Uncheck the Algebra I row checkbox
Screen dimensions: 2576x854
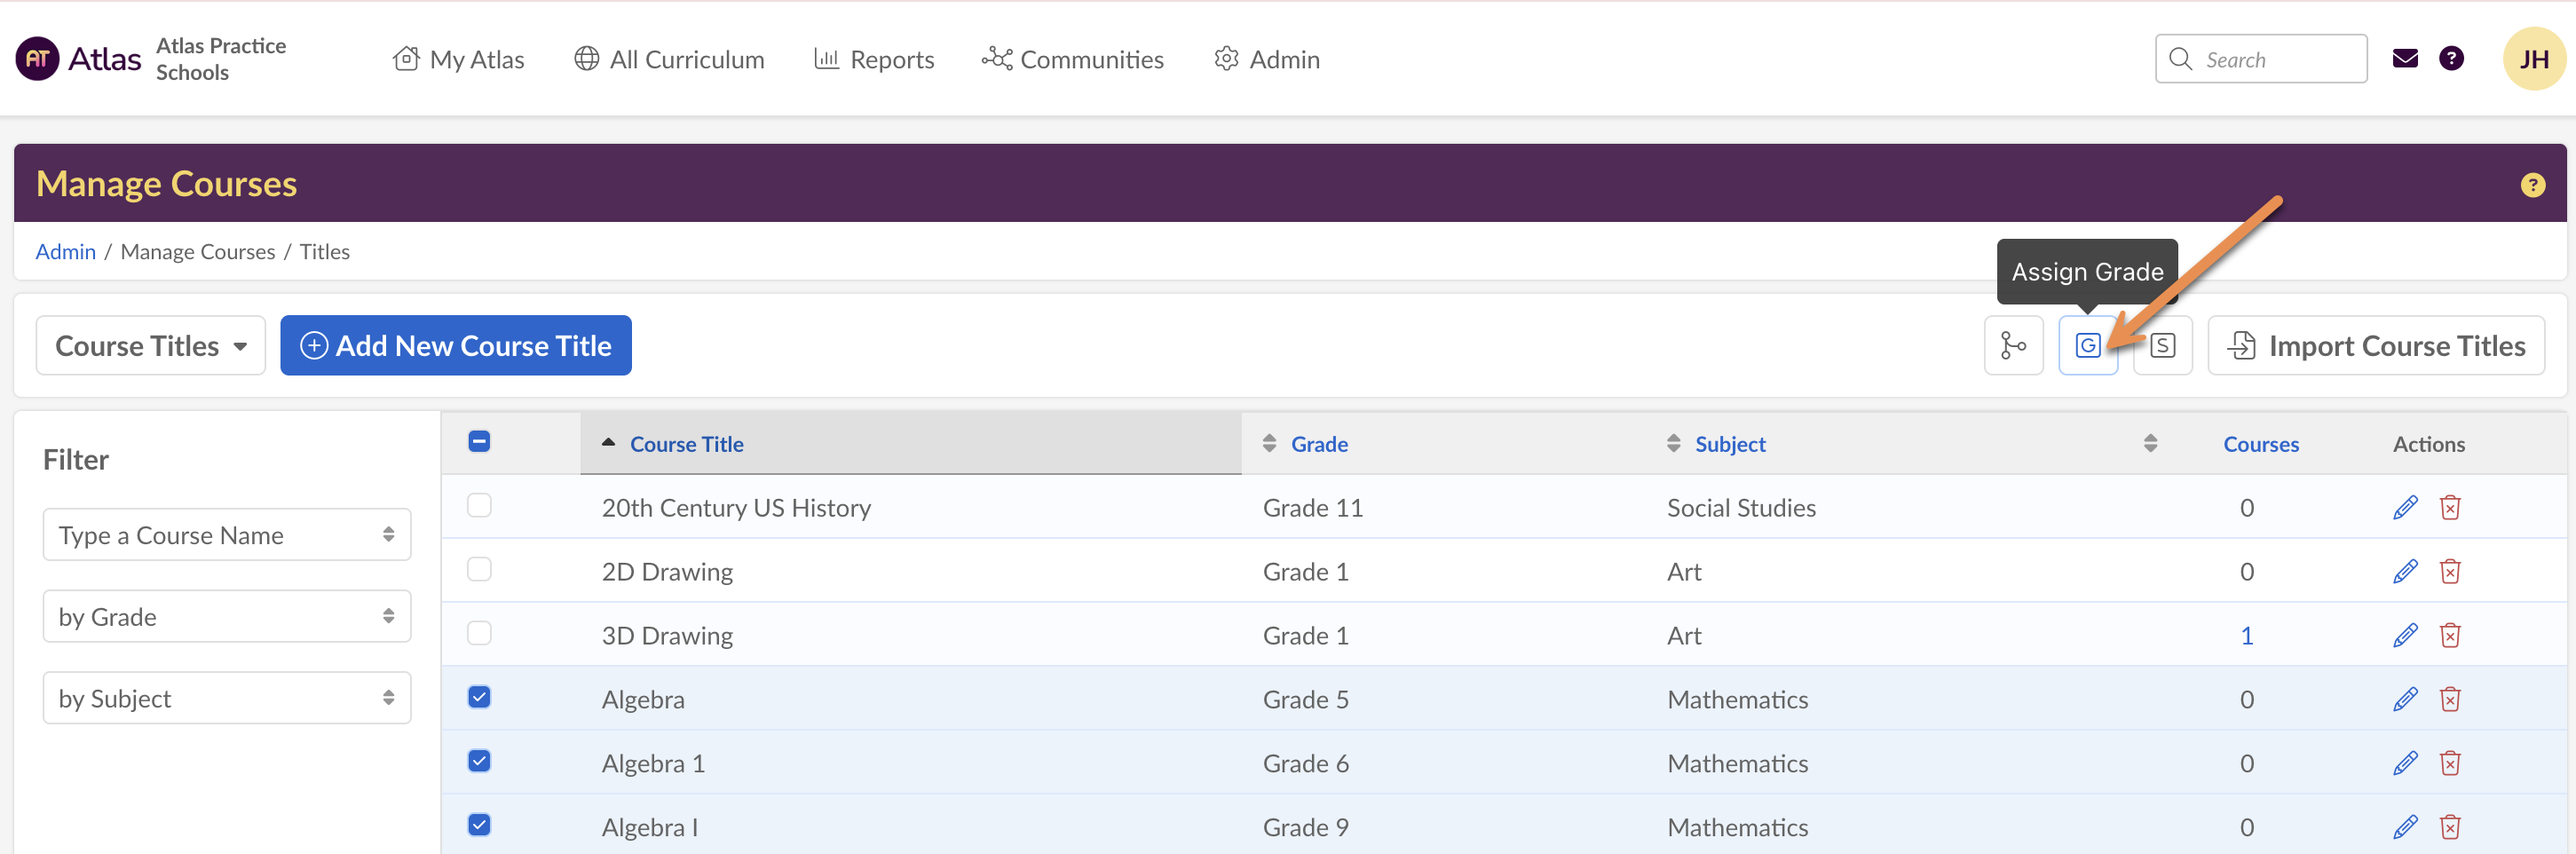[x=479, y=825]
